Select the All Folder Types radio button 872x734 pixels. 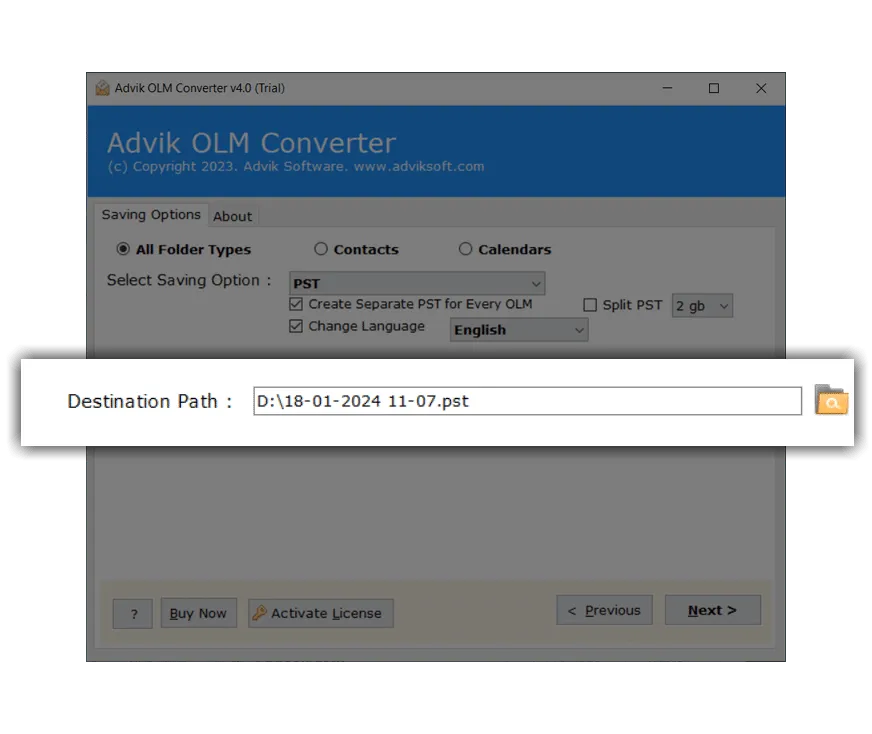(x=123, y=249)
